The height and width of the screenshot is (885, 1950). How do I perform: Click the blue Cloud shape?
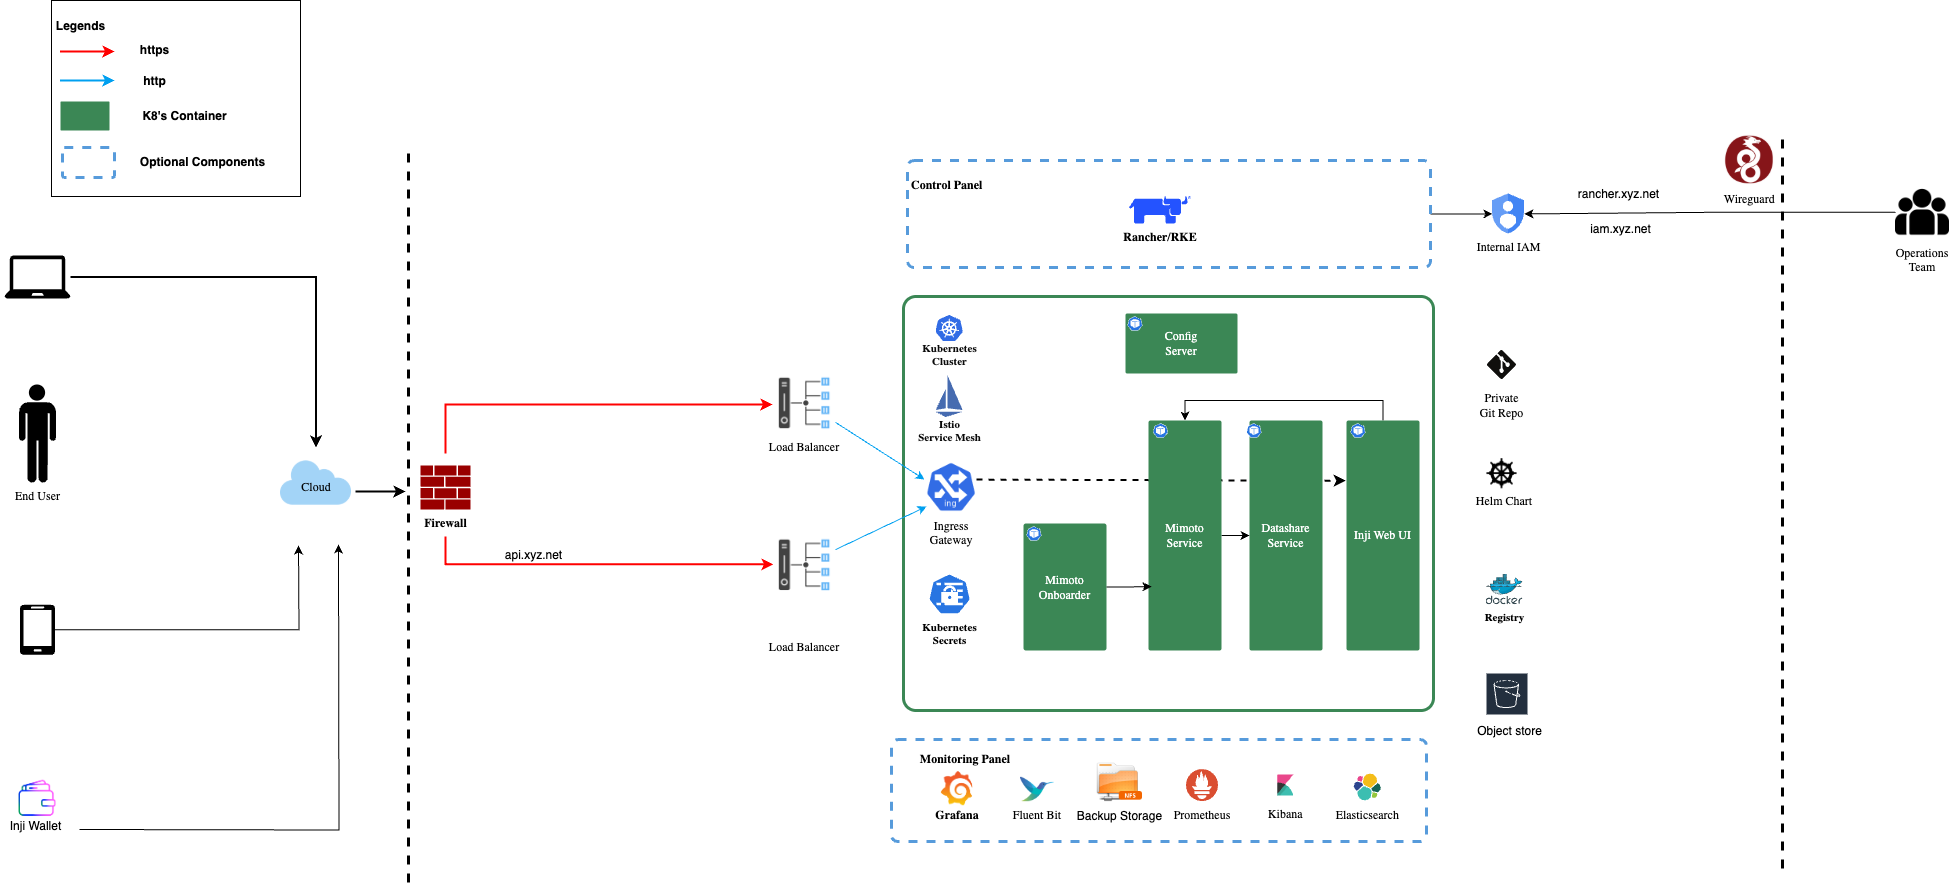(x=315, y=485)
